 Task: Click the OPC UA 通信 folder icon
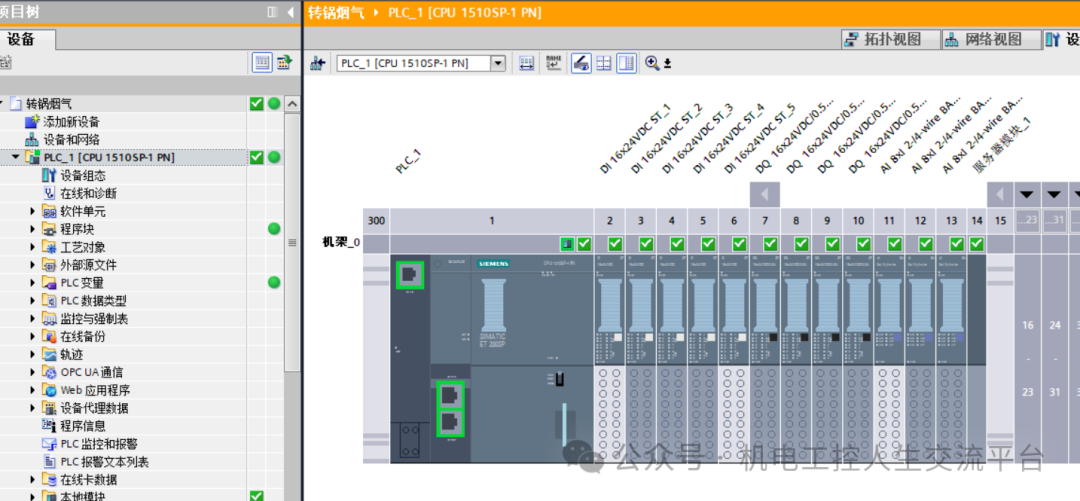pos(50,373)
